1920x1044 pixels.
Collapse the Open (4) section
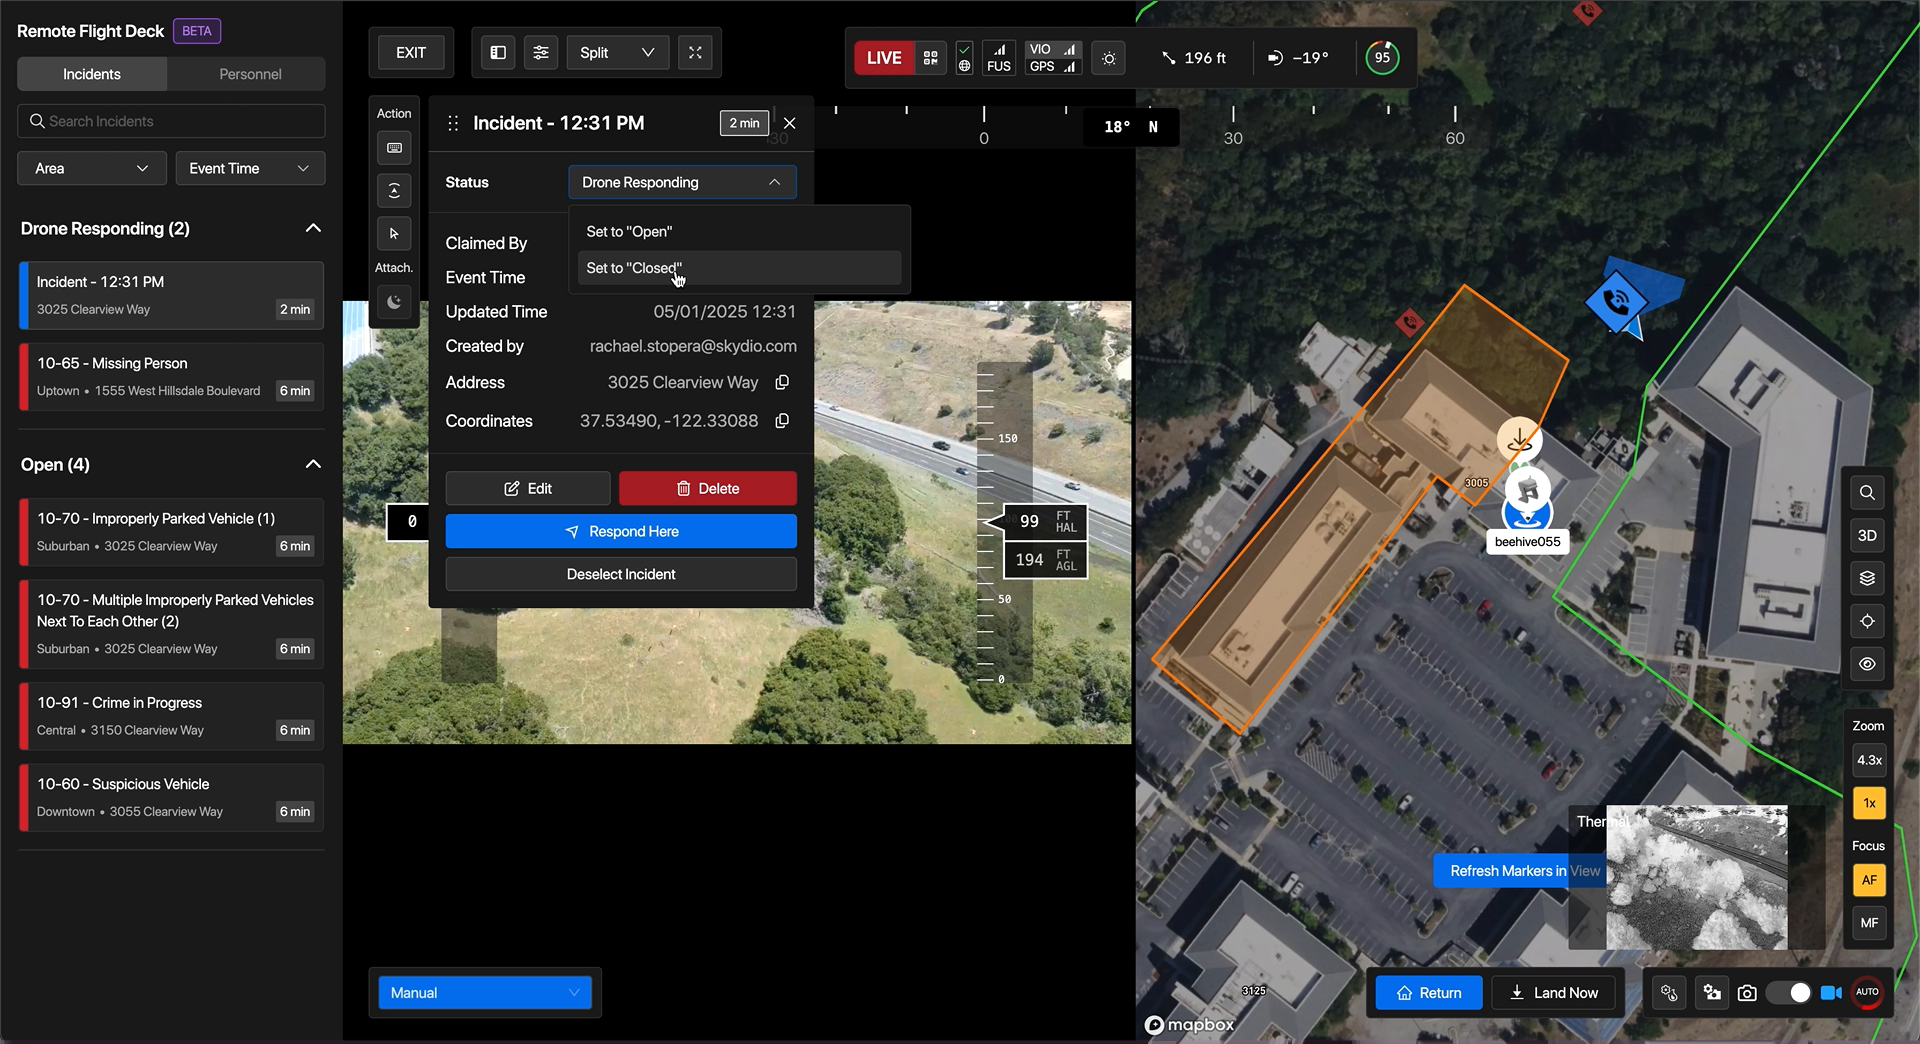313,464
